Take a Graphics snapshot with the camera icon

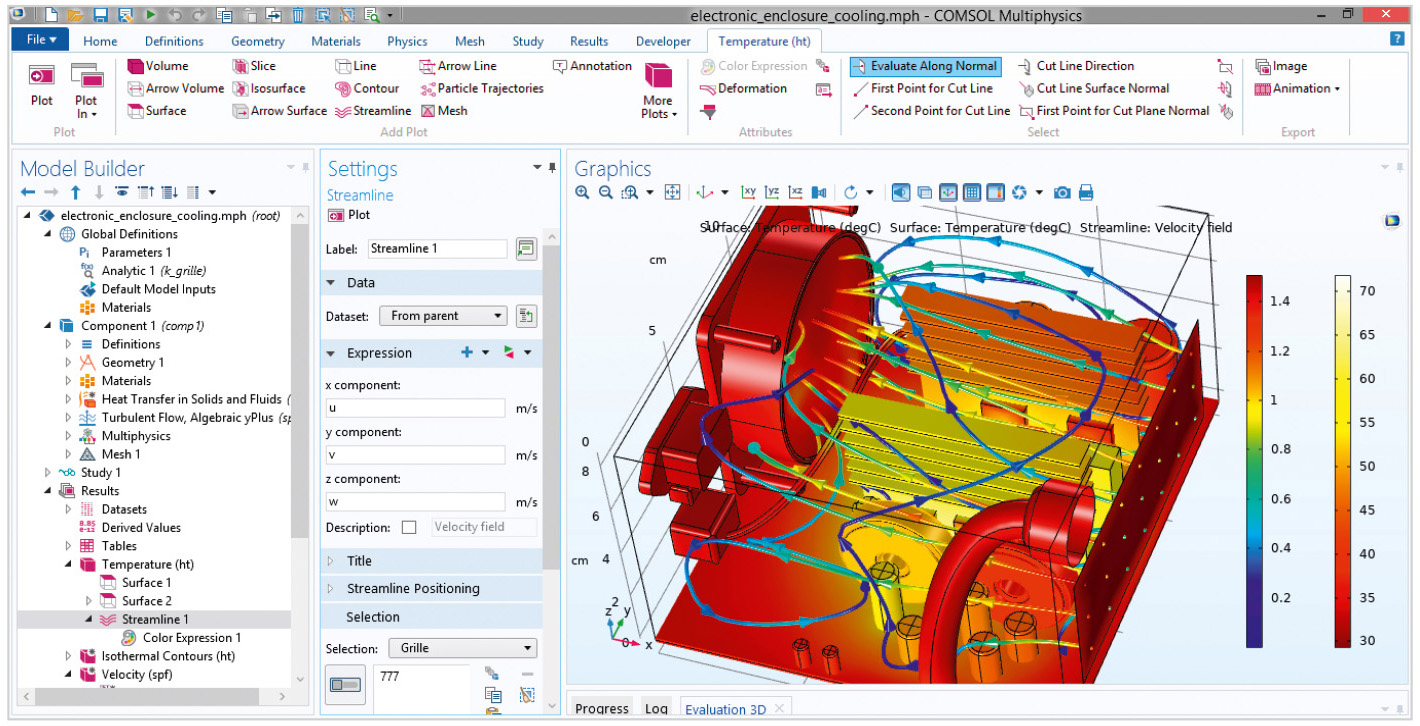pyautogui.click(x=1062, y=192)
